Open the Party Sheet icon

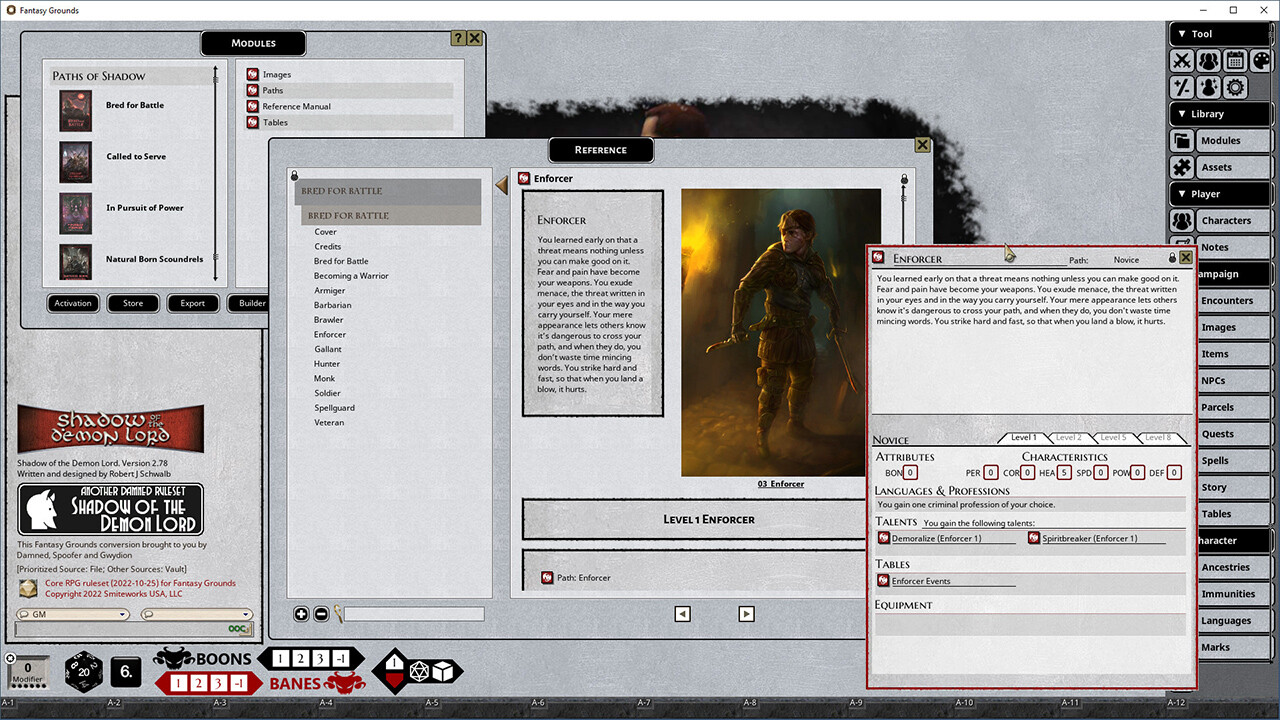(1208, 61)
